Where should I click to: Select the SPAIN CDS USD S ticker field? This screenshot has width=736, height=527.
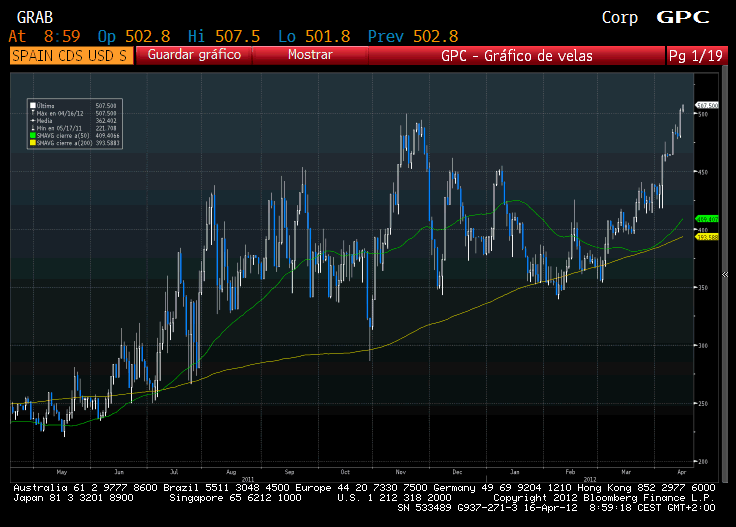[x=71, y=56]
